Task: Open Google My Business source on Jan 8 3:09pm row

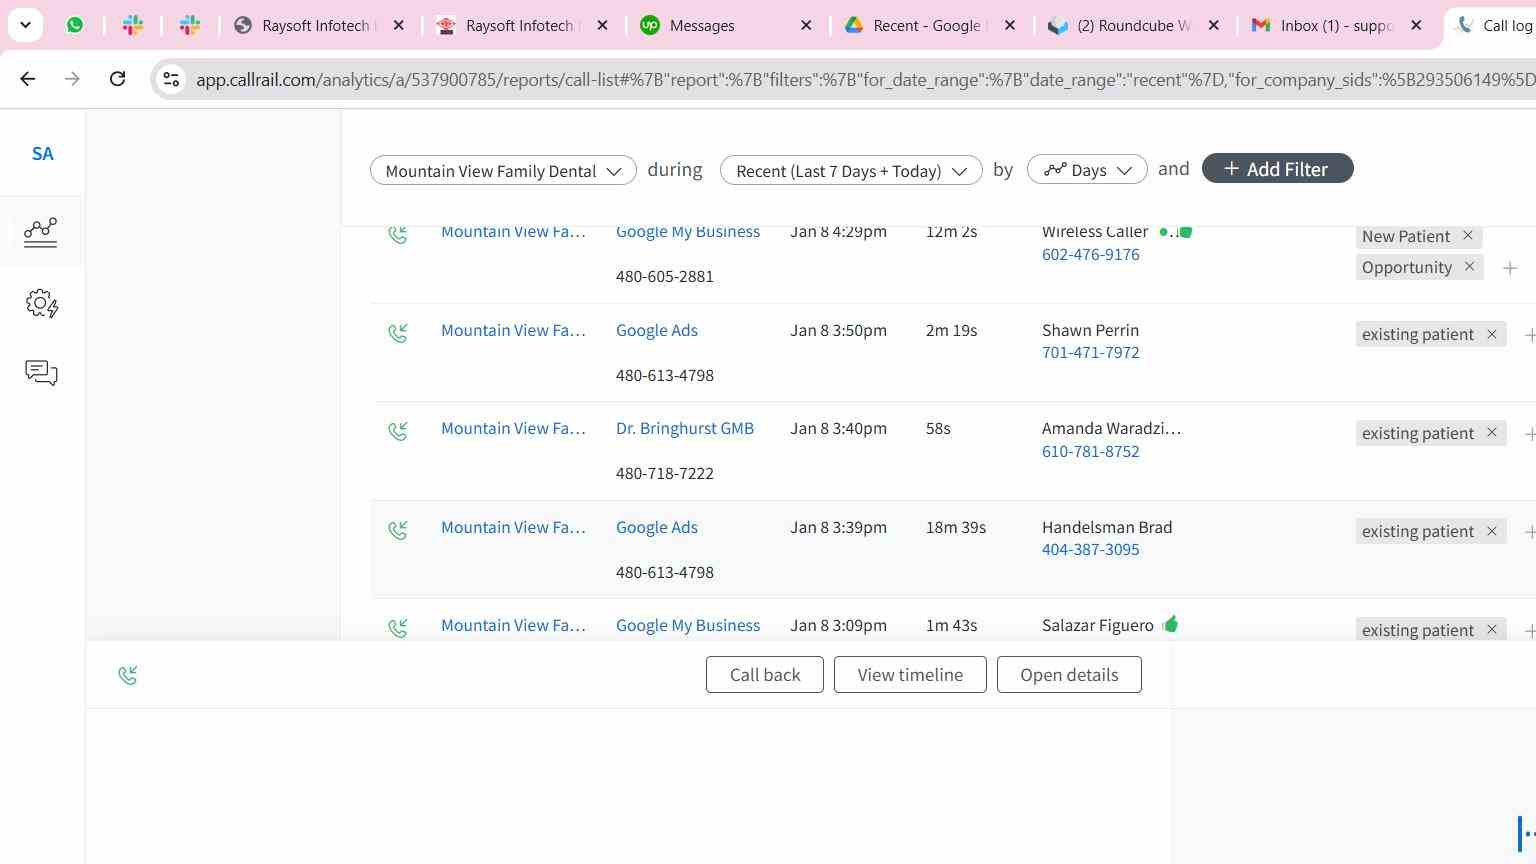Action: [688, 625]
